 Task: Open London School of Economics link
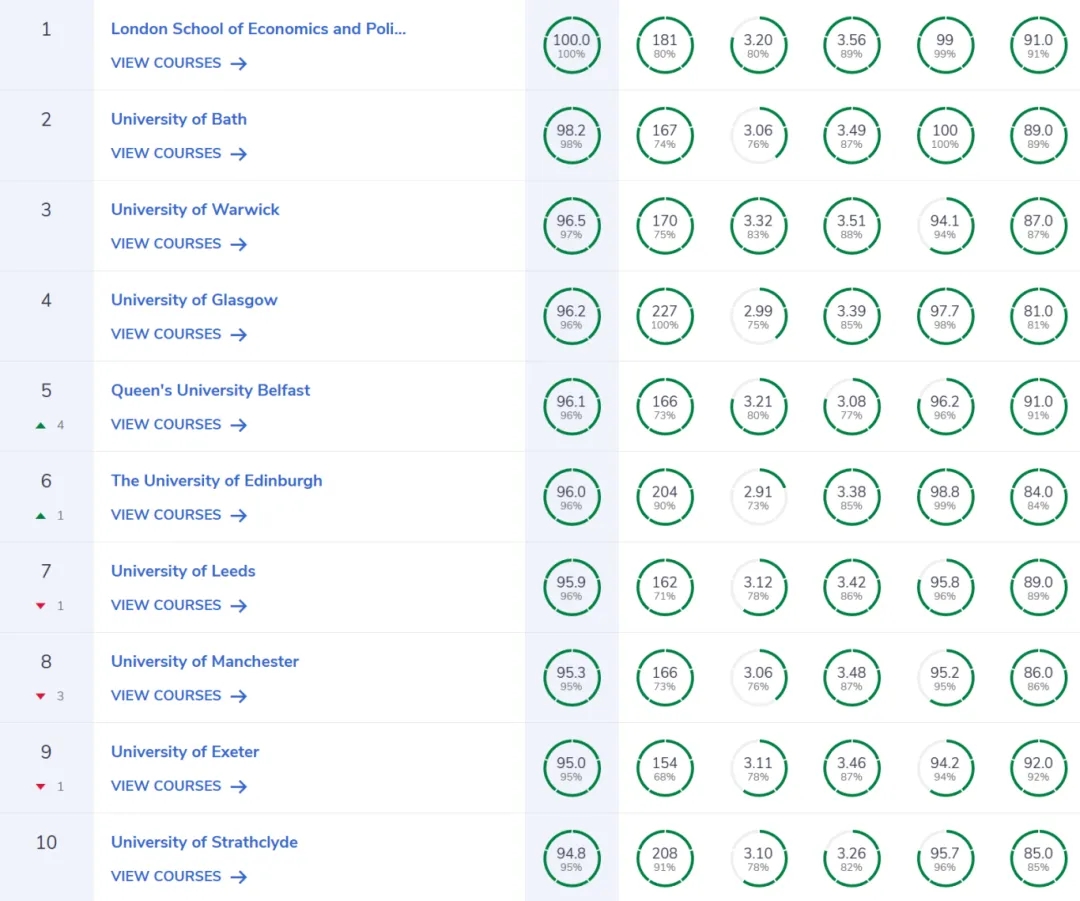click(x=258, y=29)
